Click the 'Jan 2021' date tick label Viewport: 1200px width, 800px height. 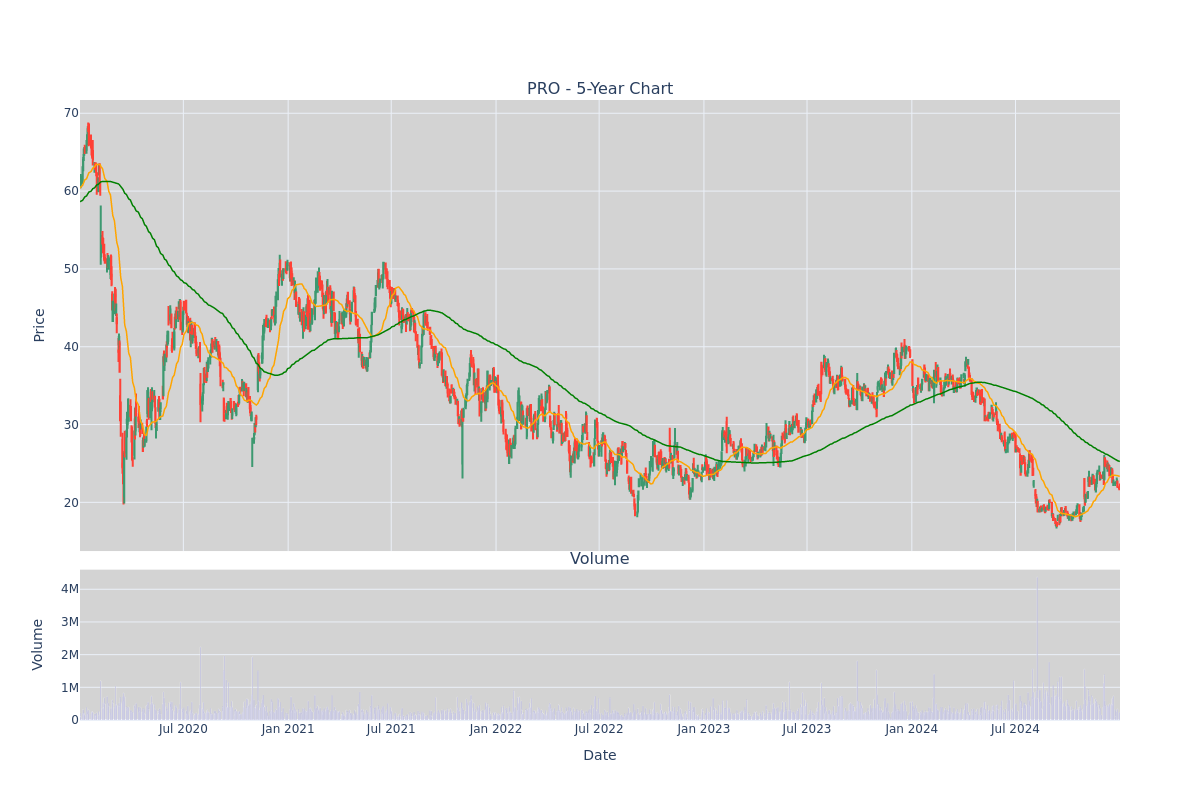point(288,729)
